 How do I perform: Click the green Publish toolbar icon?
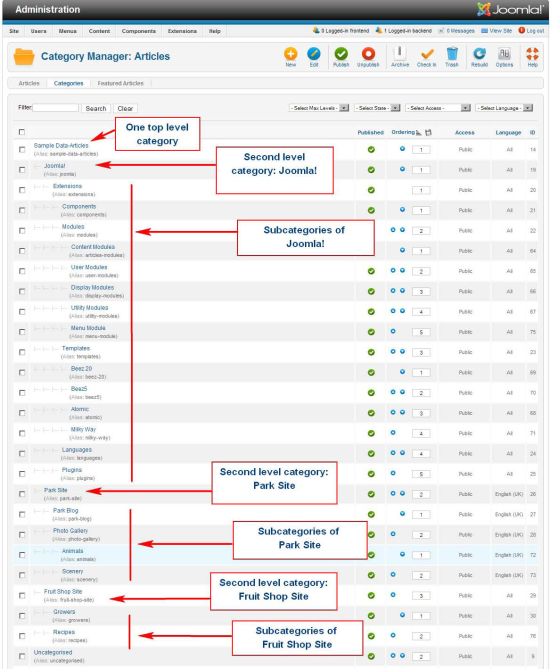point(341,54)
